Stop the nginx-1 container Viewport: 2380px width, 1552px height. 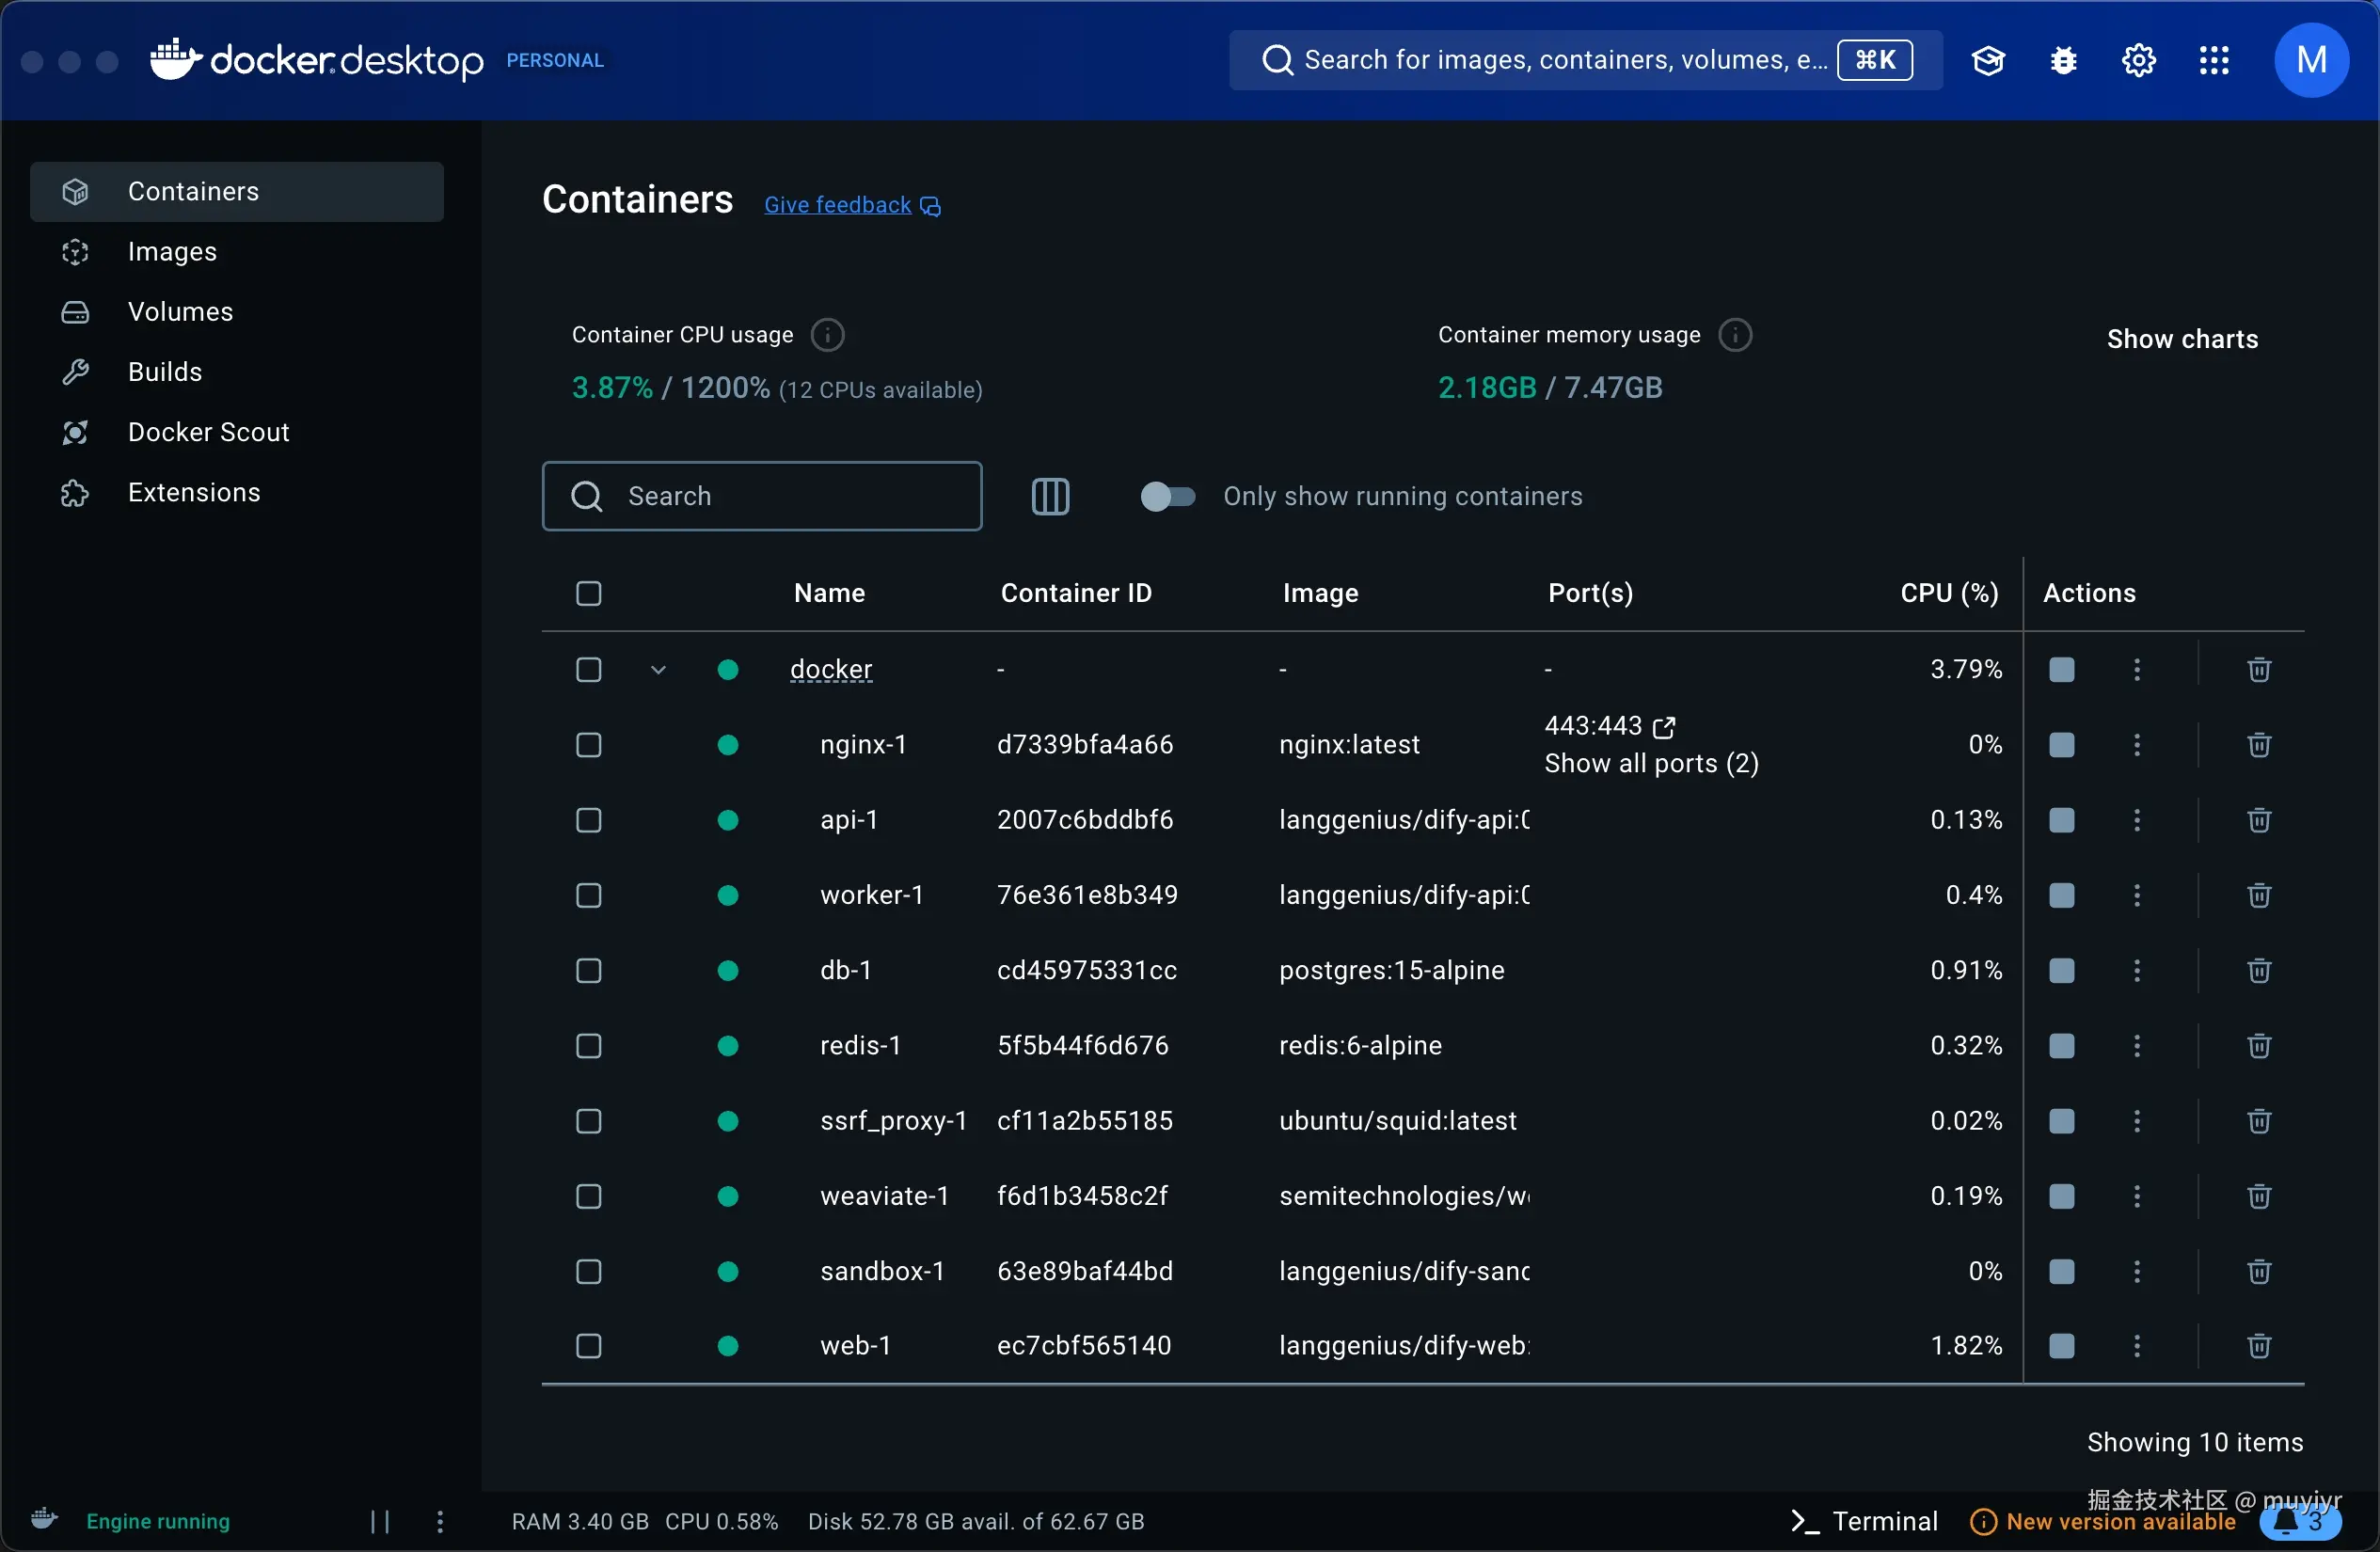click(2061, 745)
